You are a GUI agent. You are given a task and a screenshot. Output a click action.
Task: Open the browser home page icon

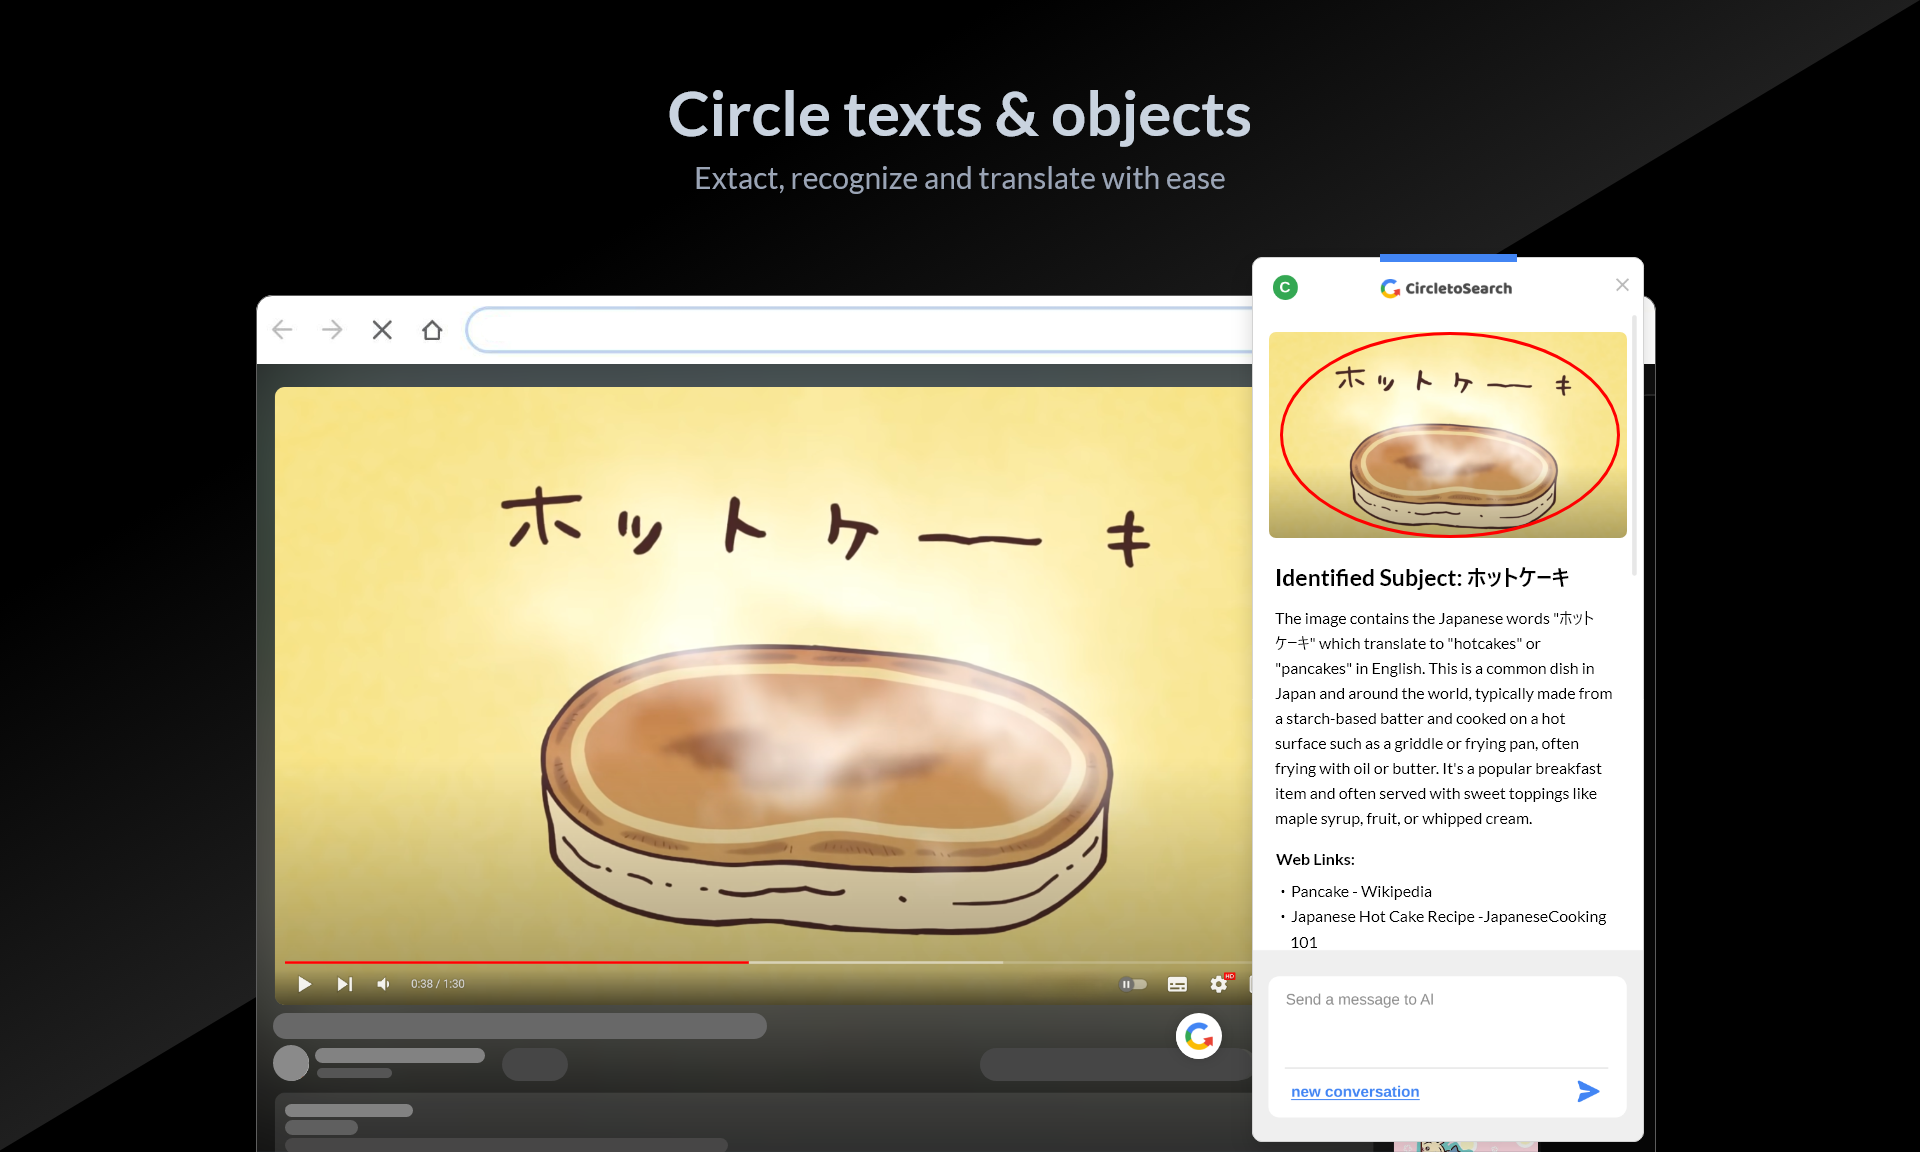click(432, 330)
